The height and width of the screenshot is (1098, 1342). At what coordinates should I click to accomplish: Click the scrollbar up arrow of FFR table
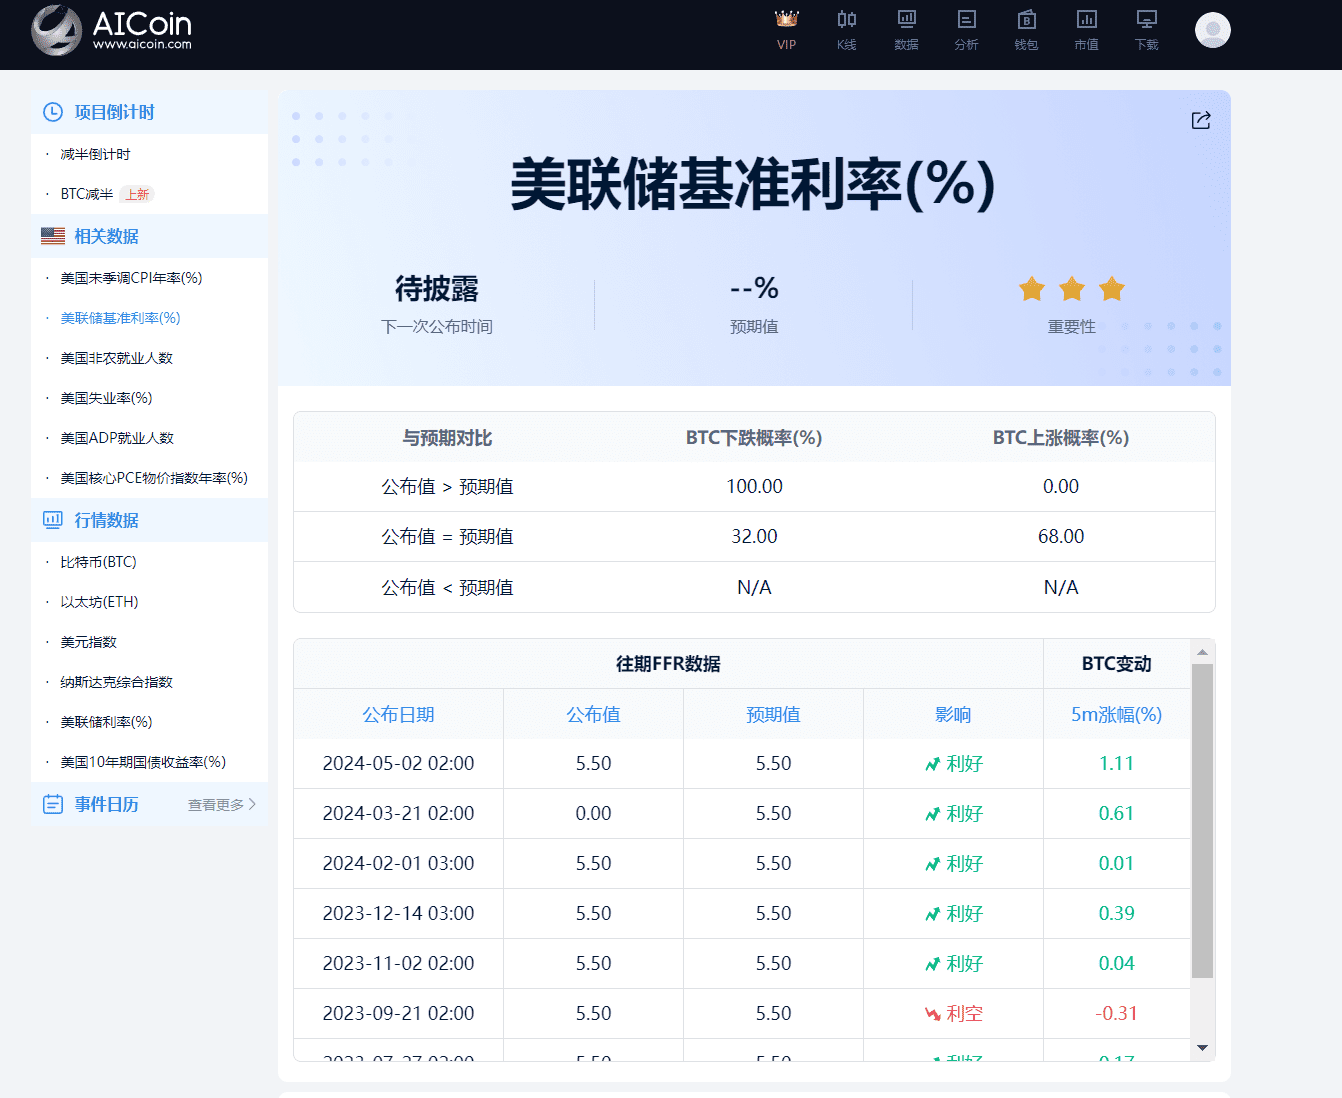coord(1202,652)
